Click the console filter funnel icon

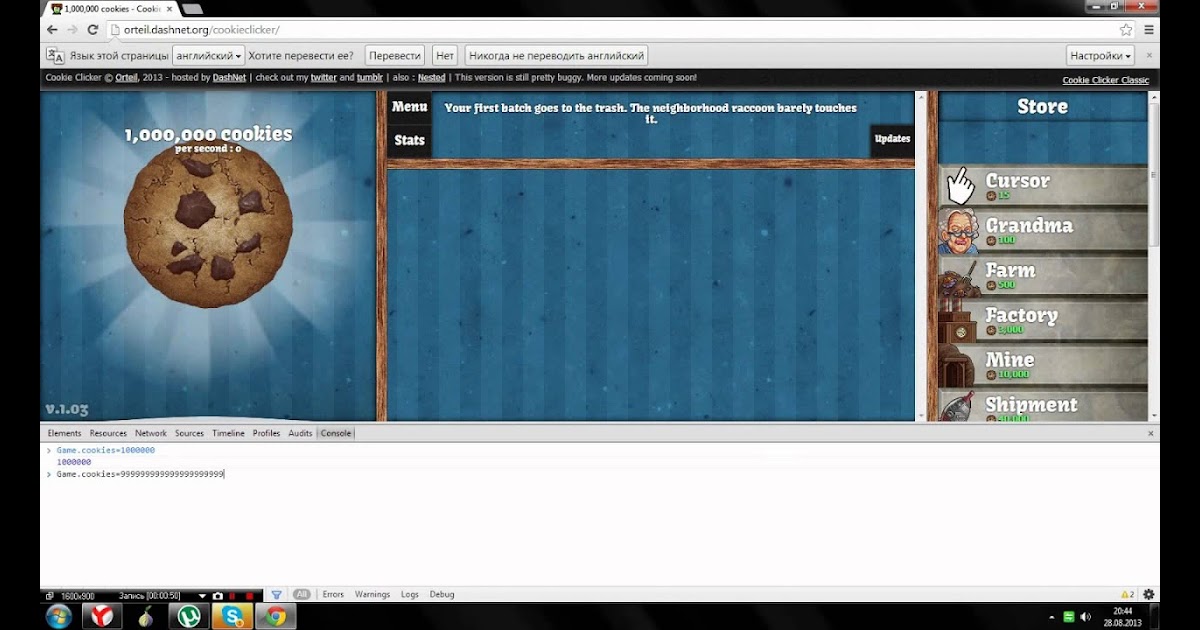point(277,594)
